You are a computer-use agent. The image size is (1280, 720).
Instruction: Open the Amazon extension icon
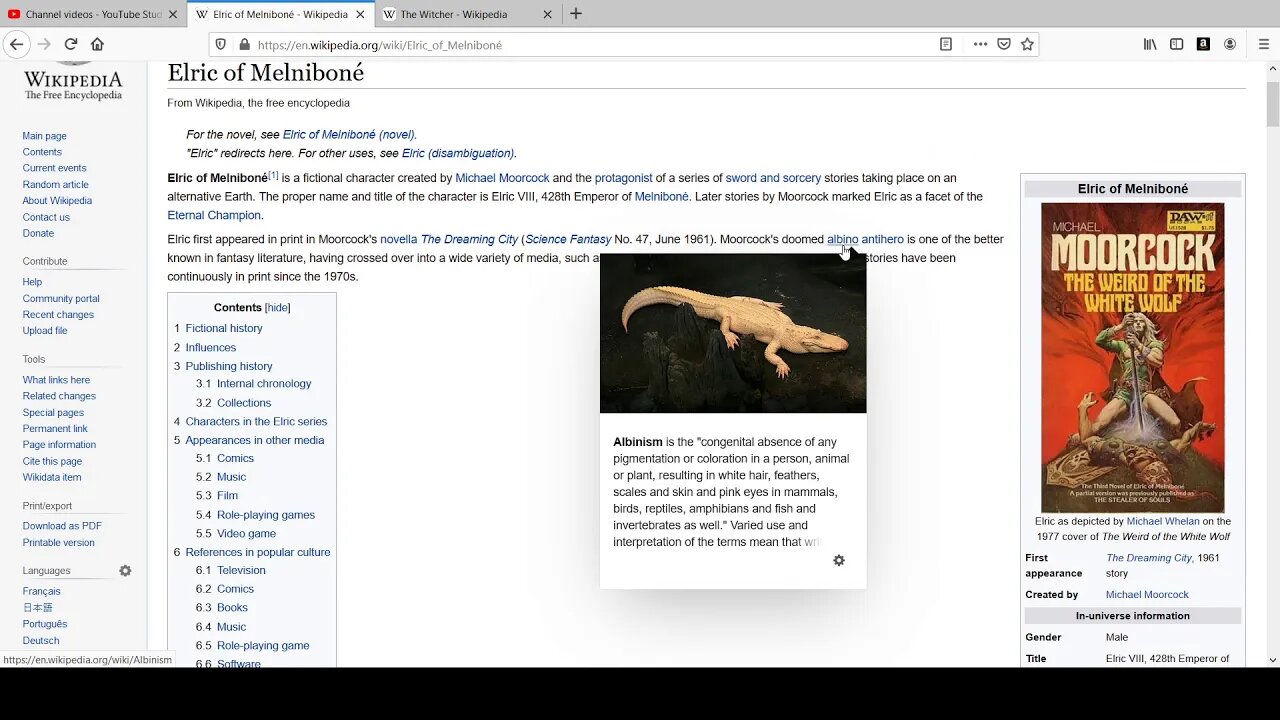click(1203, 44)
